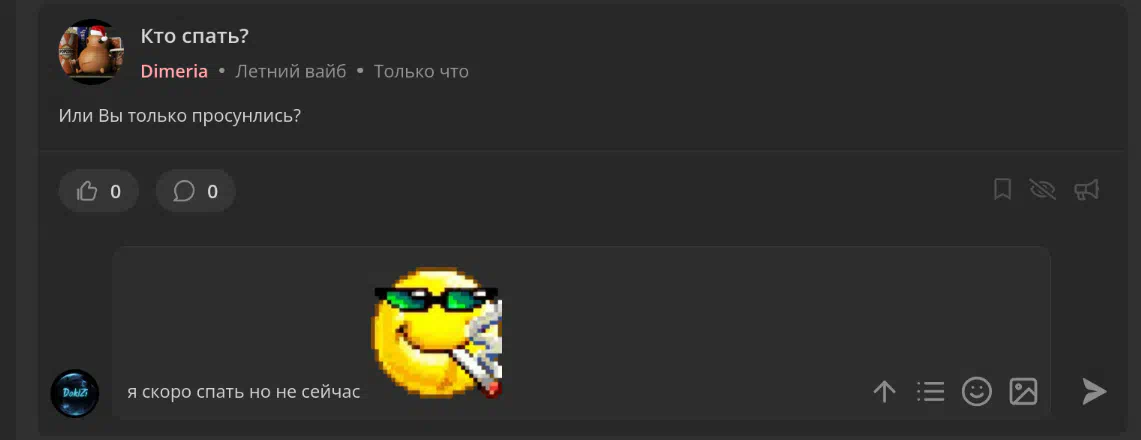Bookmark the post "Кто спать?"
This screenshot has height=440, width=1141.
[x=1003, y=190]
